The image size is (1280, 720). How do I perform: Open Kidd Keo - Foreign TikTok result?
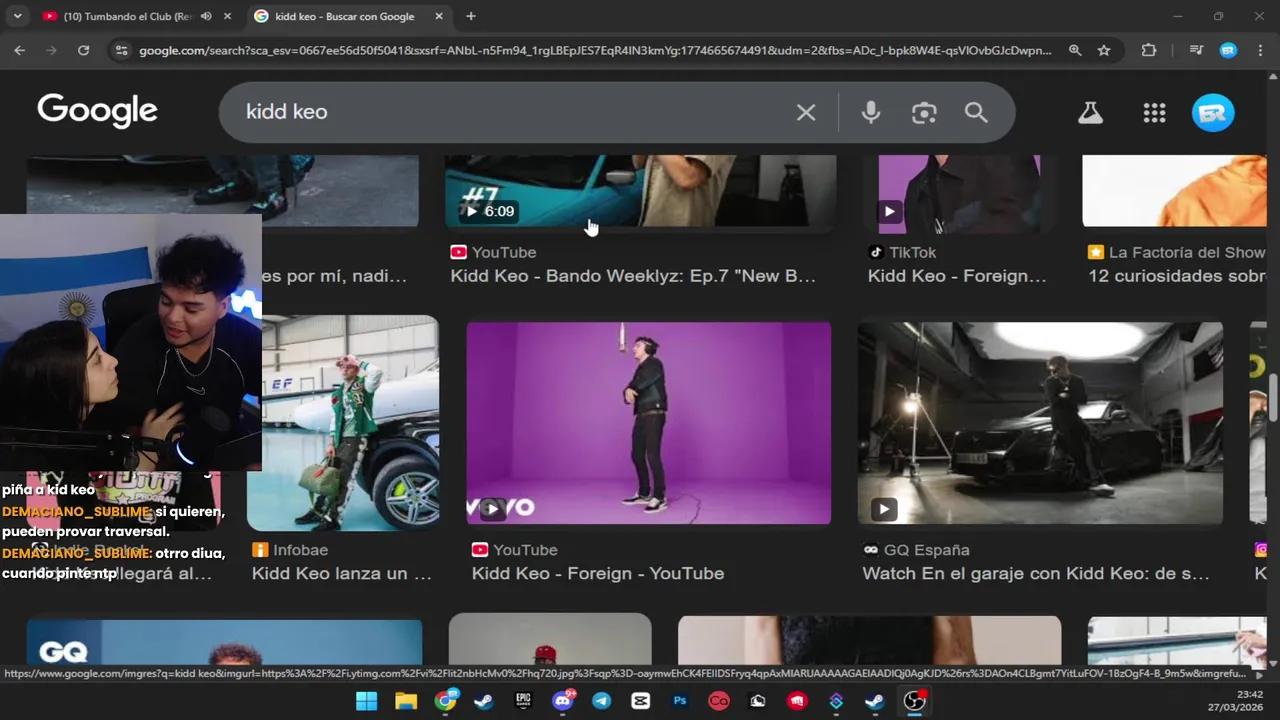(957, 276)
